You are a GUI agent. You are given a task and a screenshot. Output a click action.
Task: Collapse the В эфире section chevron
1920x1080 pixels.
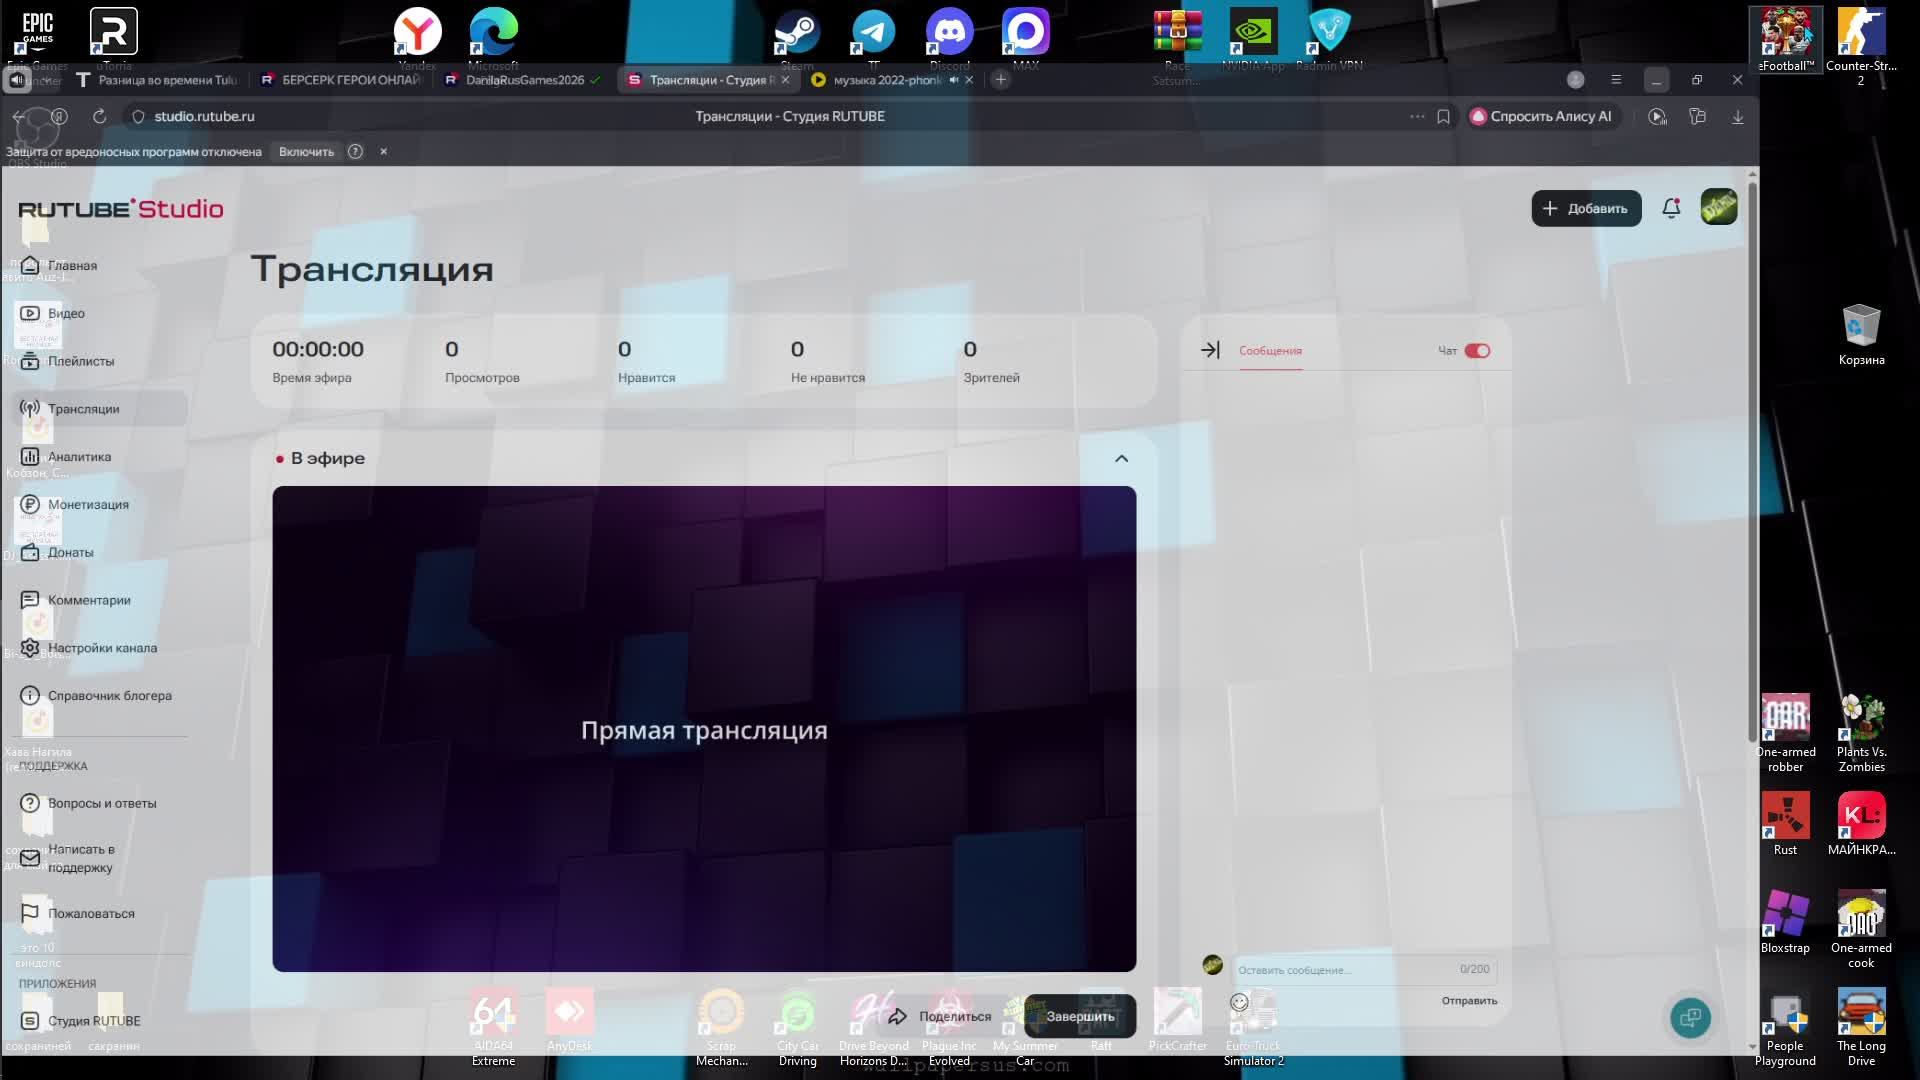tap(1121, 458)
